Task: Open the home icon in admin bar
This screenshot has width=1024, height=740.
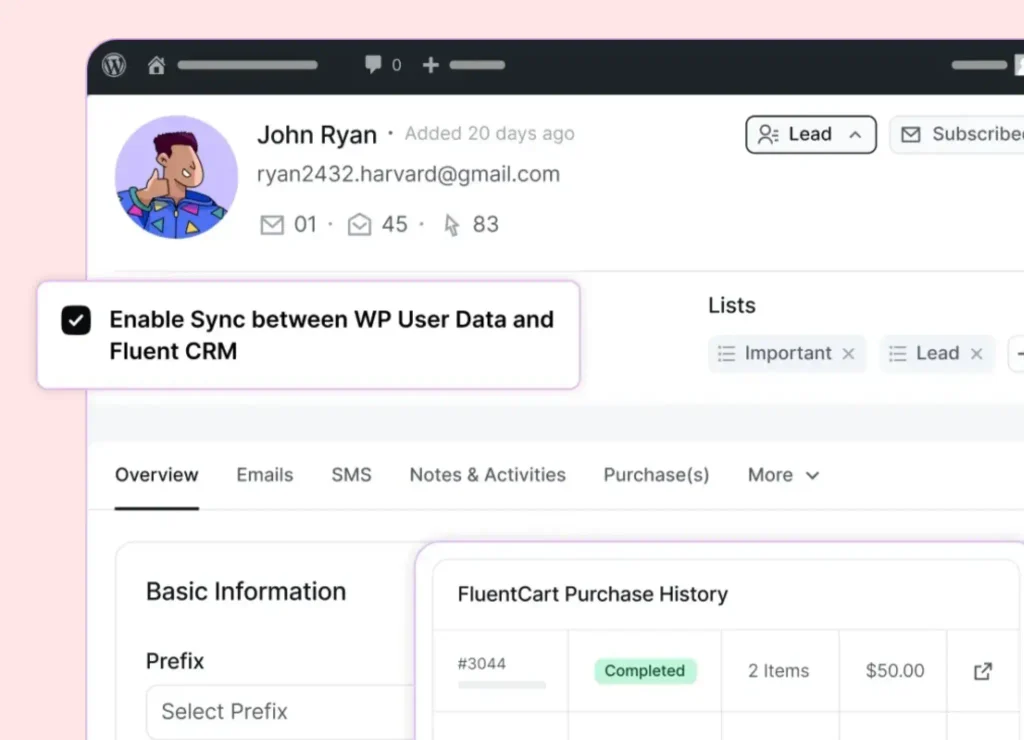Action: [x=156, y=65]
